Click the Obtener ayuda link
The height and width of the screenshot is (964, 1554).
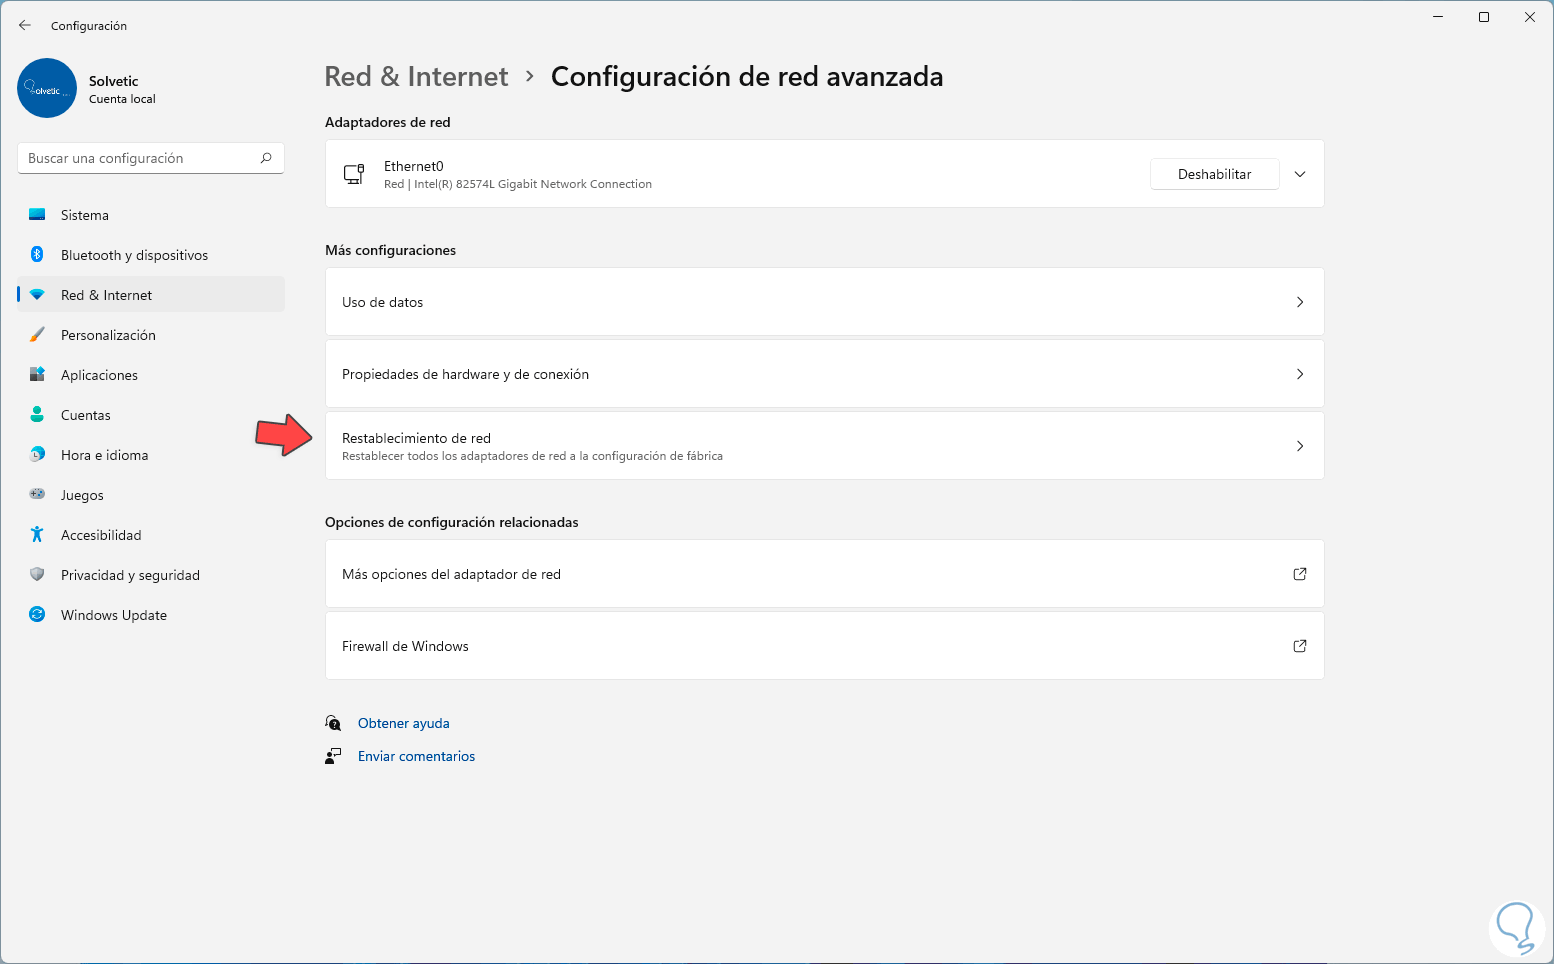pos(403,723)
